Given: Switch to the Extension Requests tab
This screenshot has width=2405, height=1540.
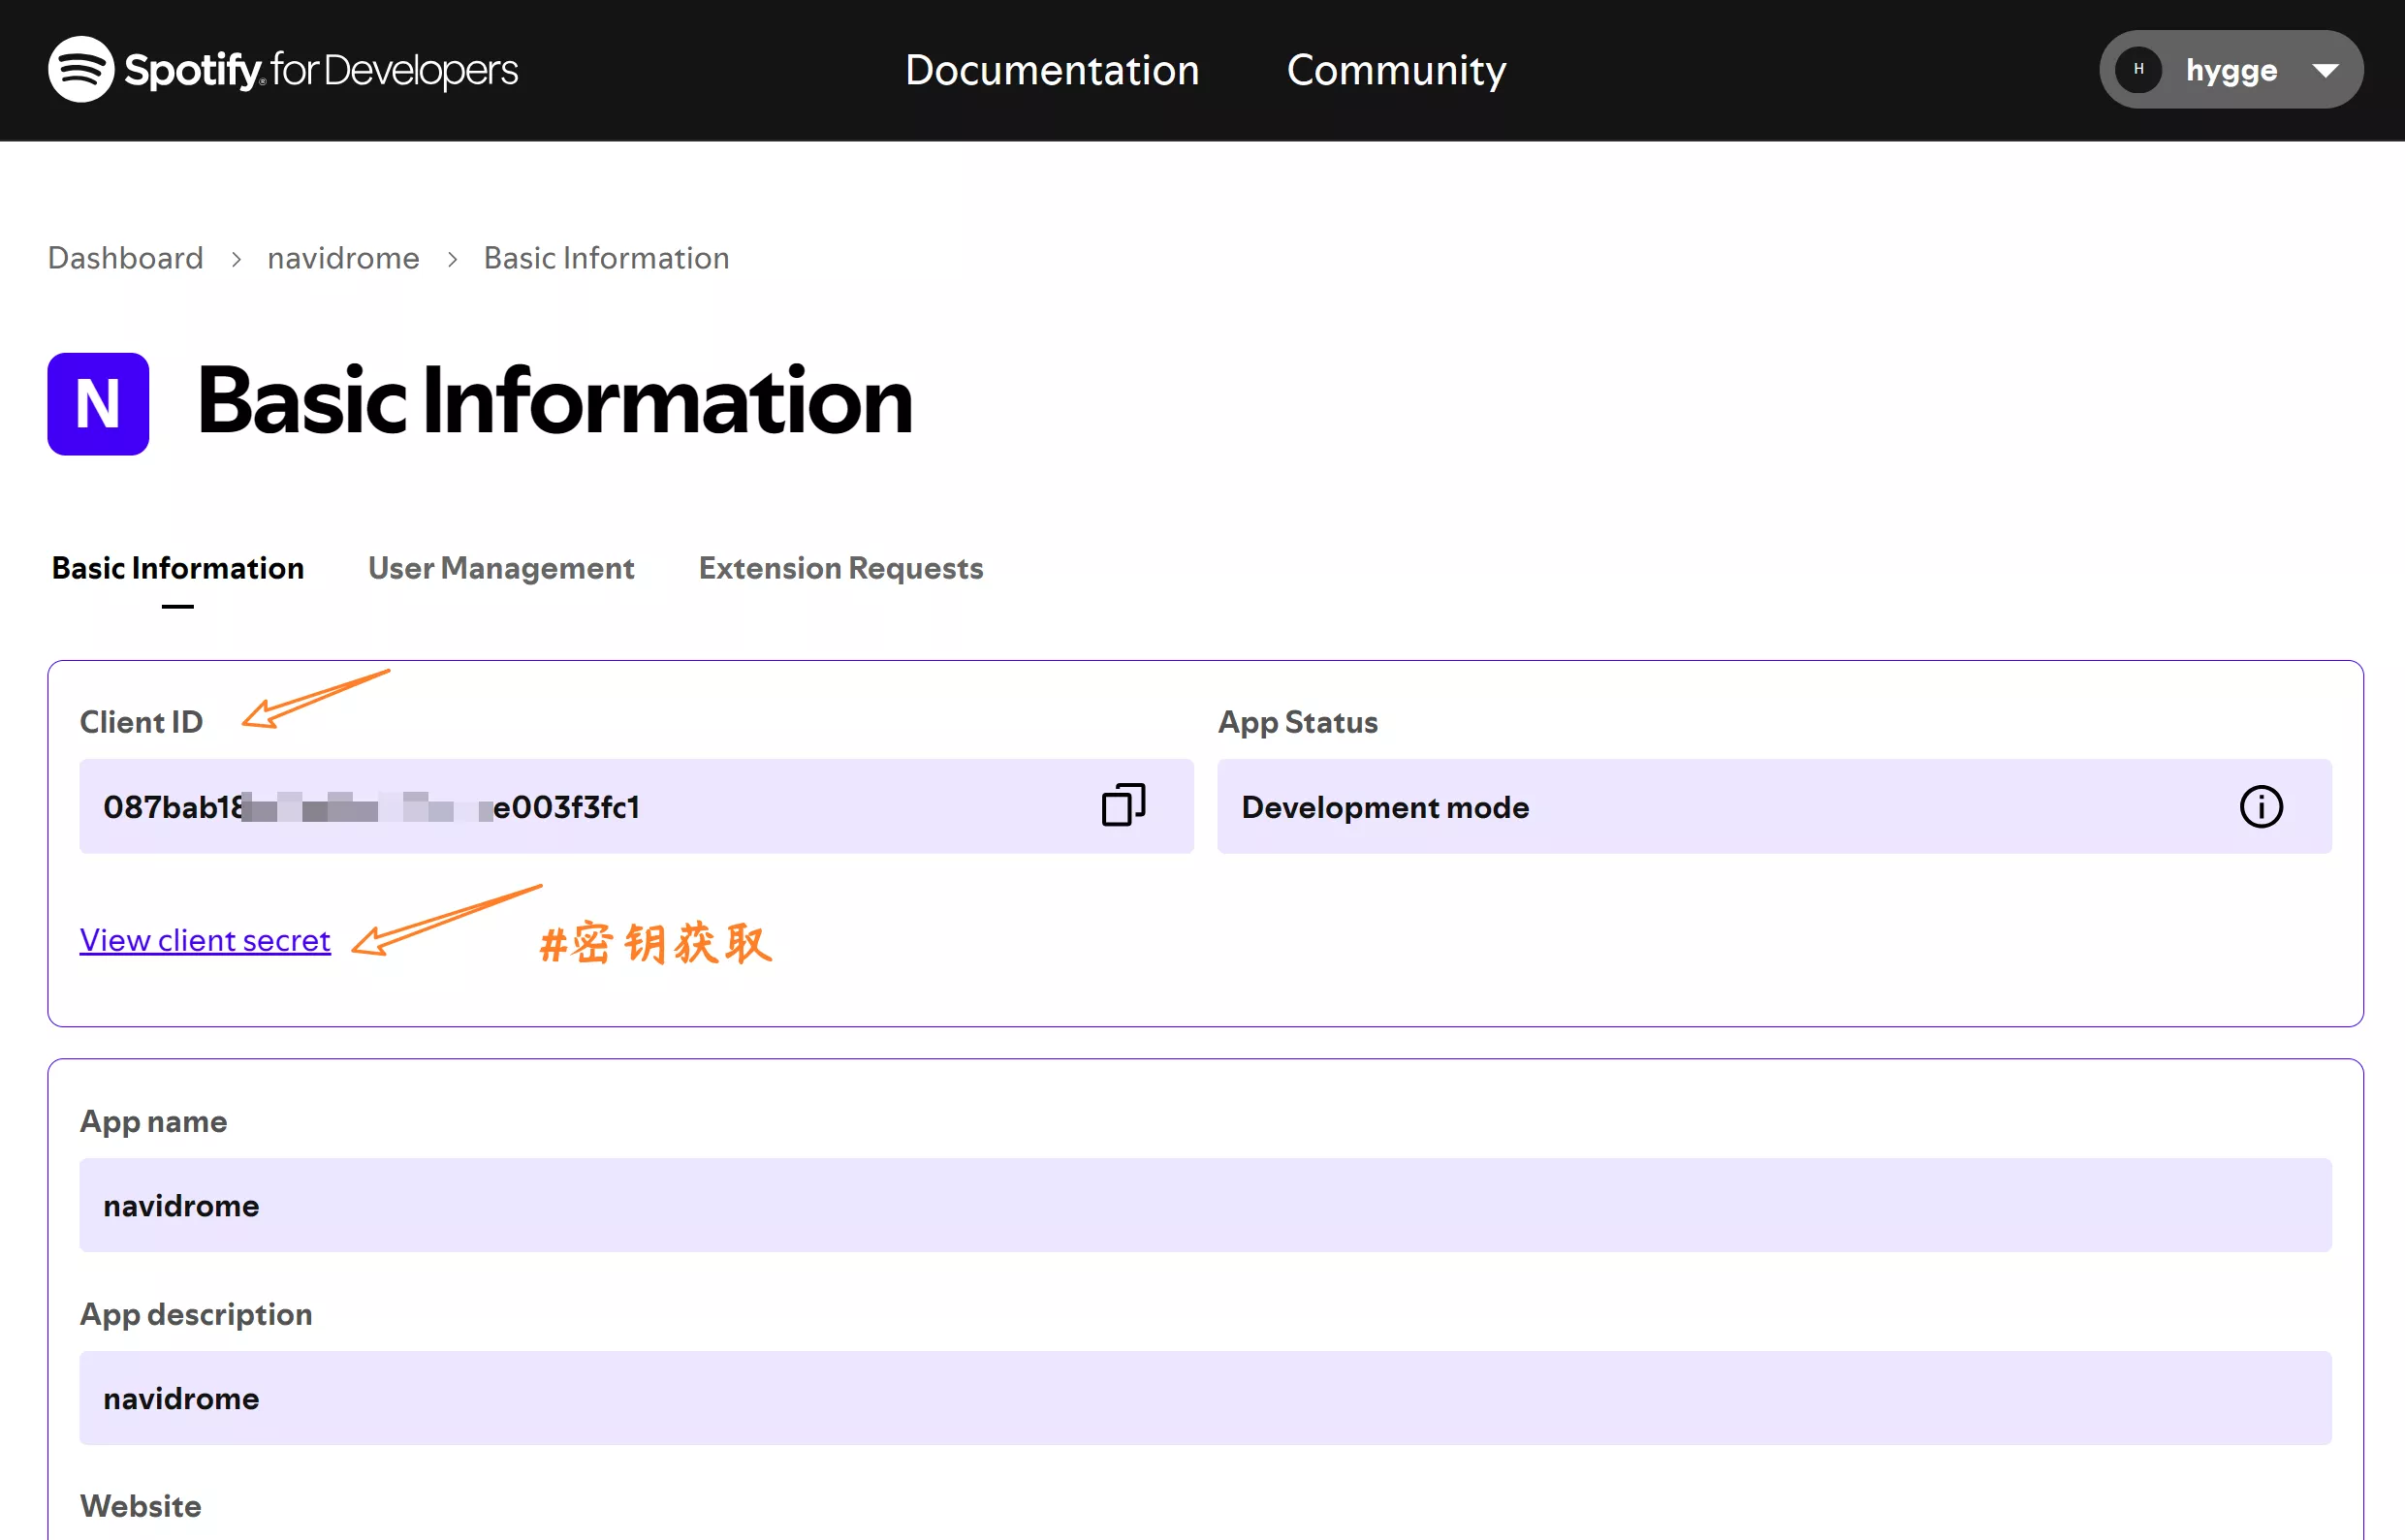Looking at the screenshot, I should pos(841,567).
